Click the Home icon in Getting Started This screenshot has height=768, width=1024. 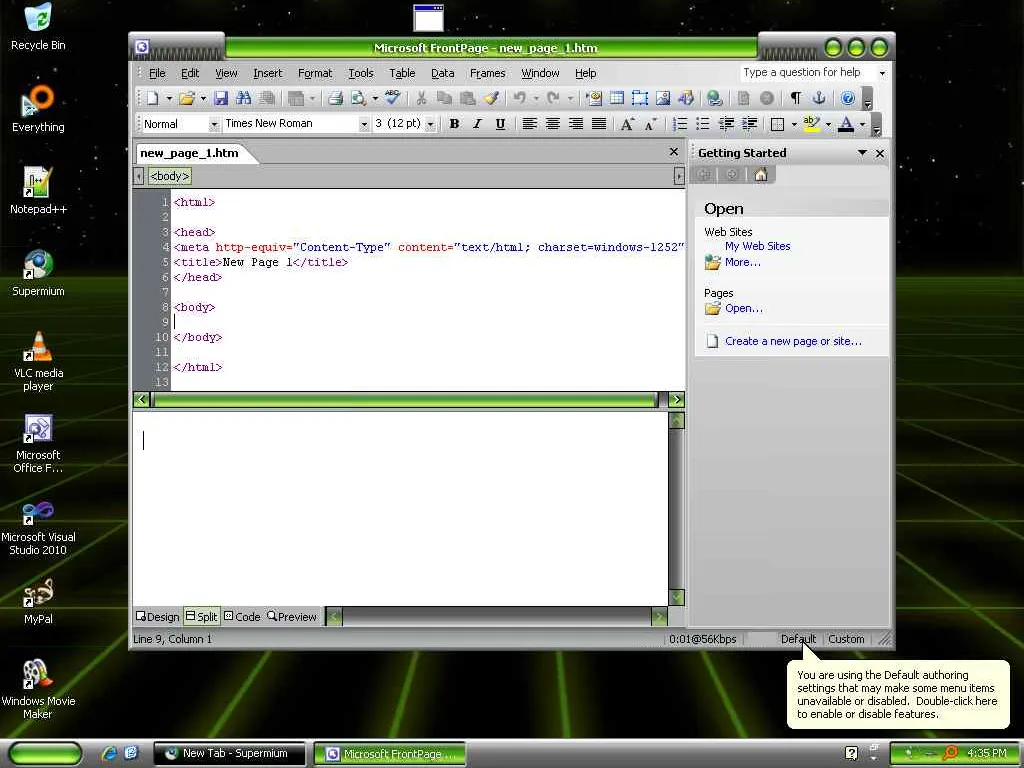click(760, 175)
